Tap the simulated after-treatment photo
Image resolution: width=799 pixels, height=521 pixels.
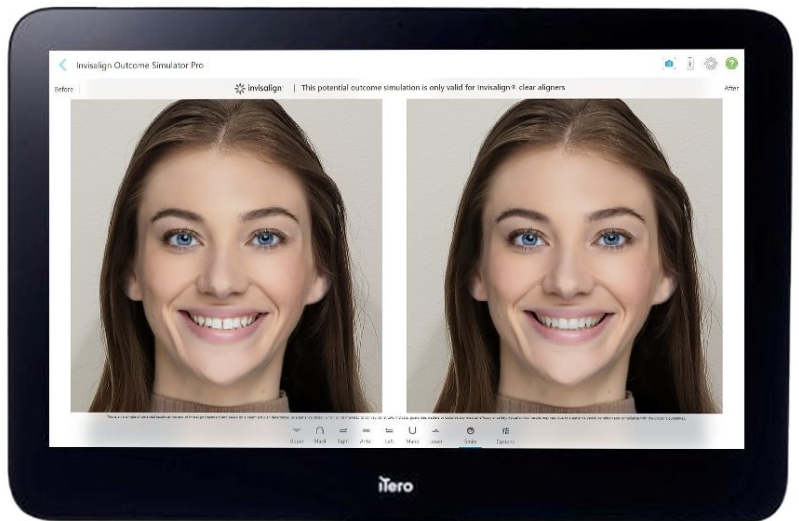coord(564,255)
